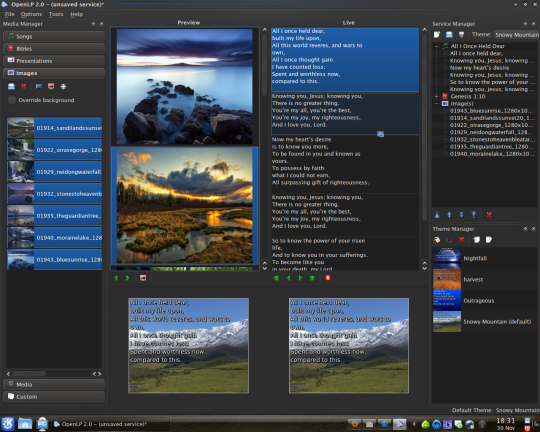Viewport: 540px width, 432px height.
Task: Move service item to bottom arrow
Action: click(474, 215)
